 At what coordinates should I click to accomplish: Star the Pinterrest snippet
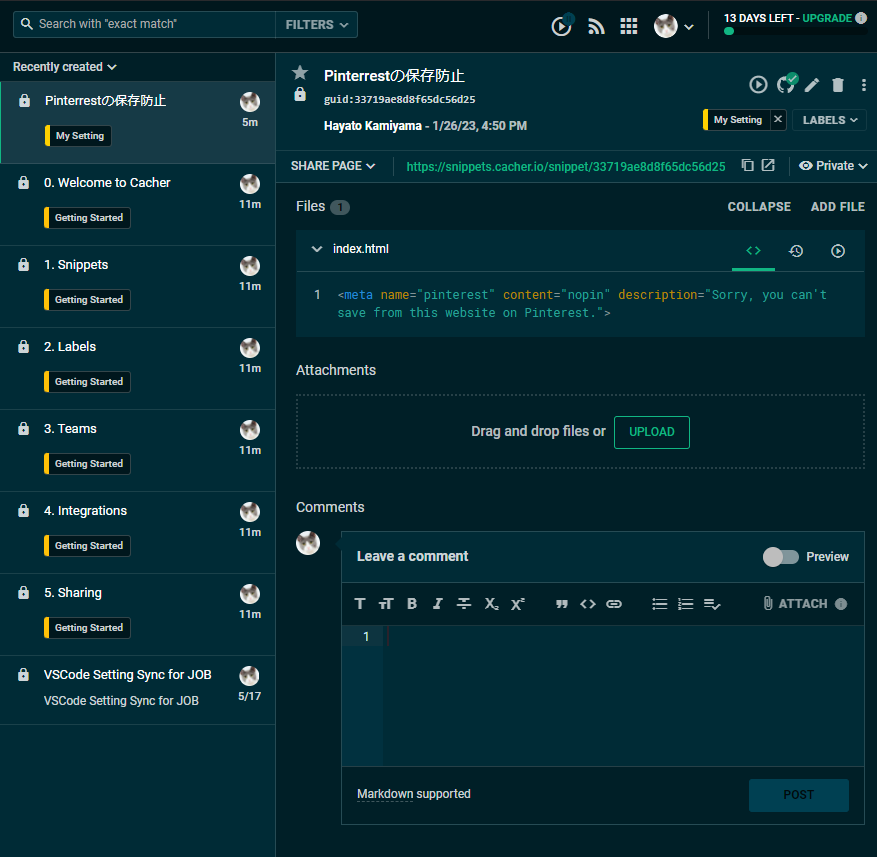tap(300, 73)
